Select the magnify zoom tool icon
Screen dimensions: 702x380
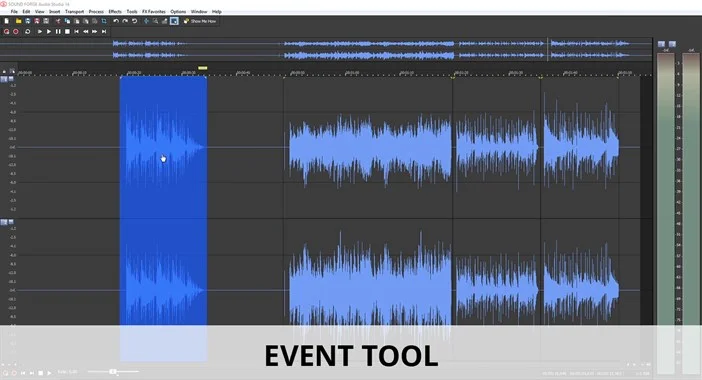point(155,21)
